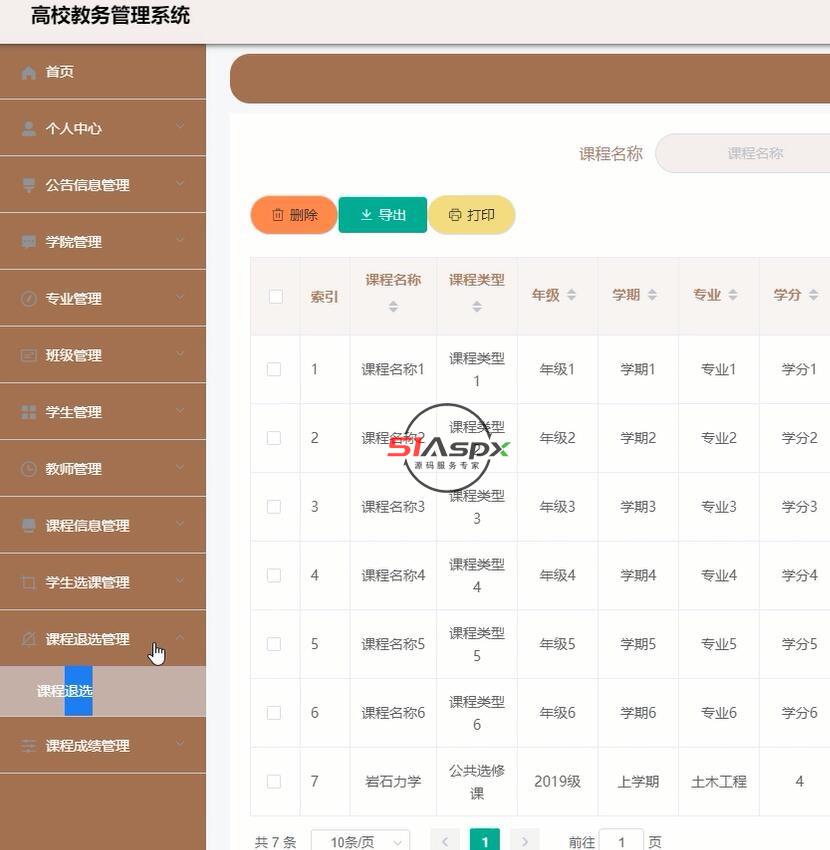Image resolution: width=830 pixels, height=850 pixels.
Task: Sort by 课程名称 column arrows
Action: [x=394, y=307]
